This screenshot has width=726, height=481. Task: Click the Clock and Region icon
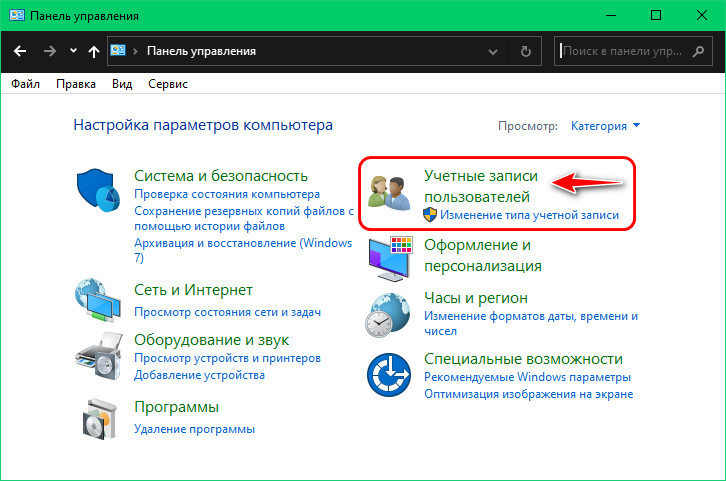[x=388, y=315]
